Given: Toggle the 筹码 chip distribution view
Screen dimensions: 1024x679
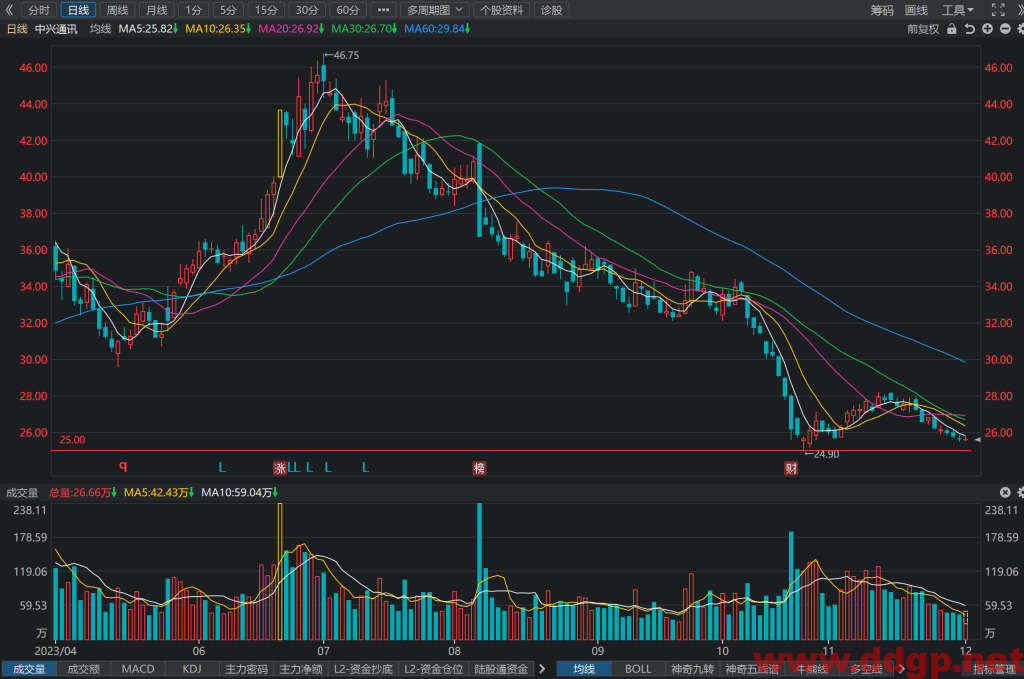Looking at the screenshot, I should point(882,10).
